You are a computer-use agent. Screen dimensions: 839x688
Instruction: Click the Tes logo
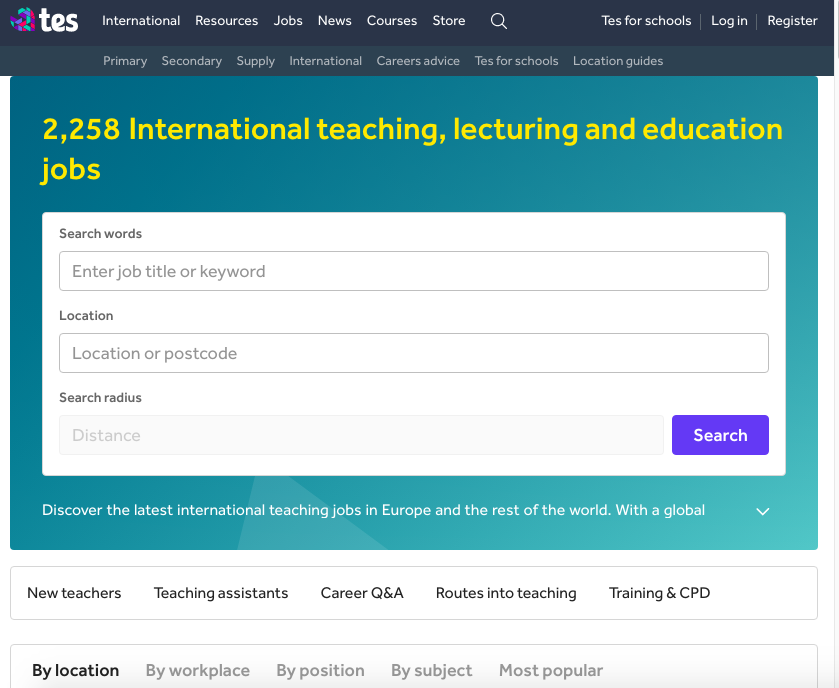pos(44,20)
